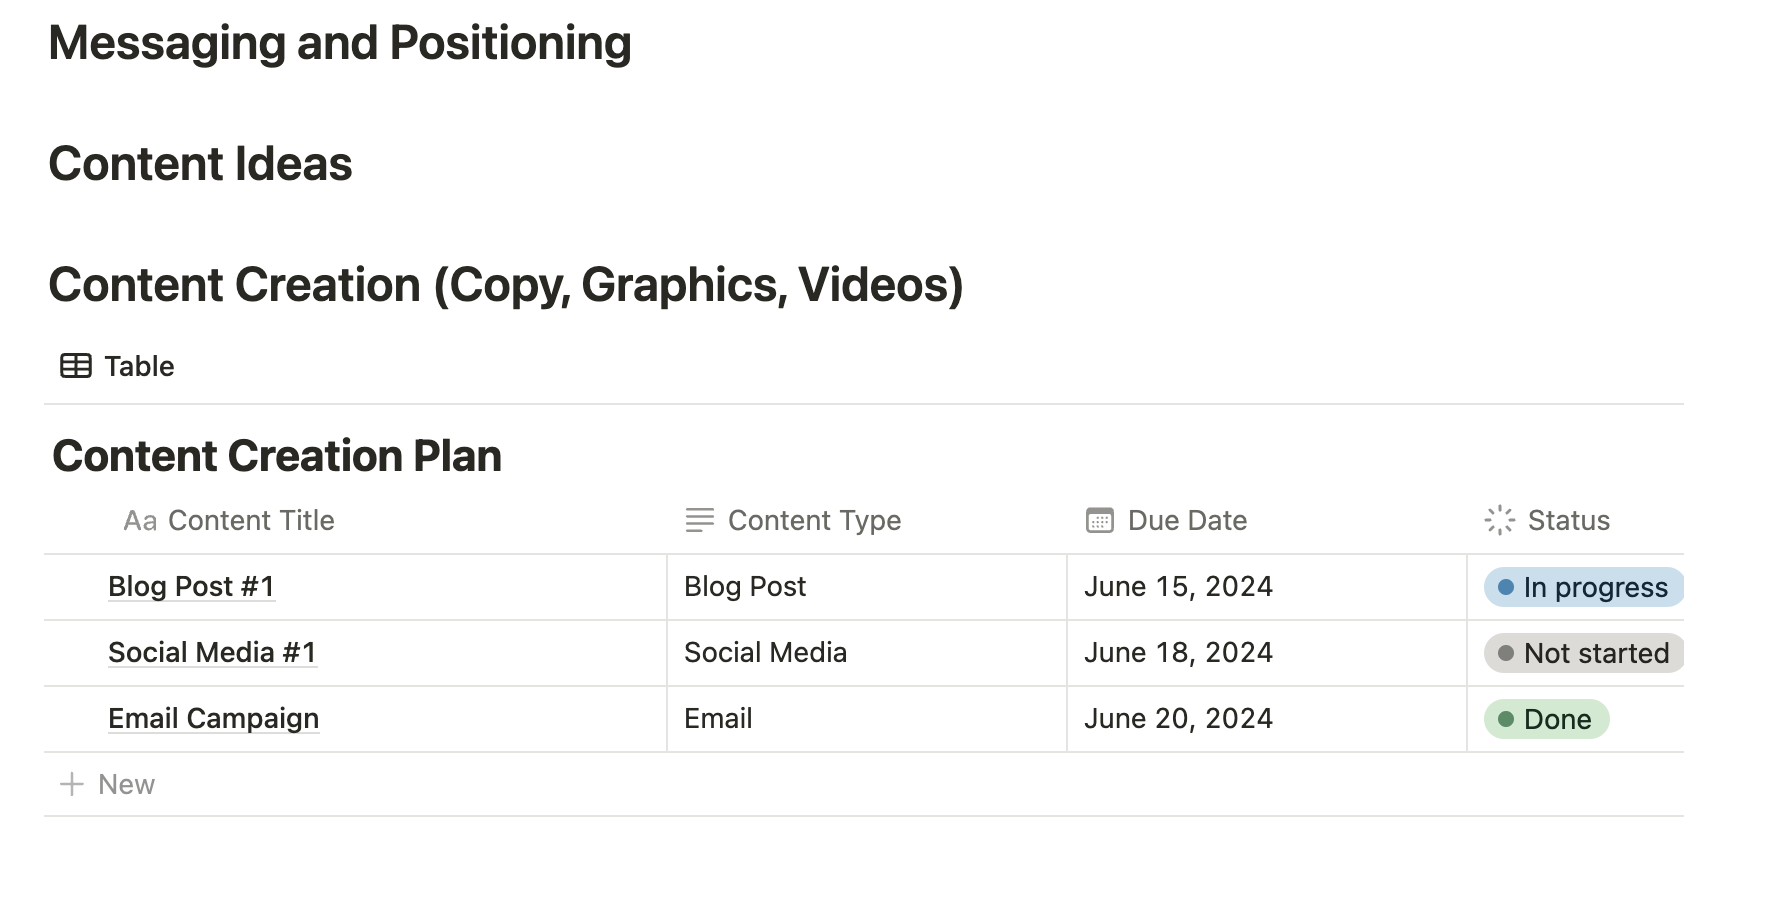Image resolution: width=1778 pixels, height=904 pixels.
Task: Change the In progress status tag
Action: pyautogui.click(x=1583, y=588)
